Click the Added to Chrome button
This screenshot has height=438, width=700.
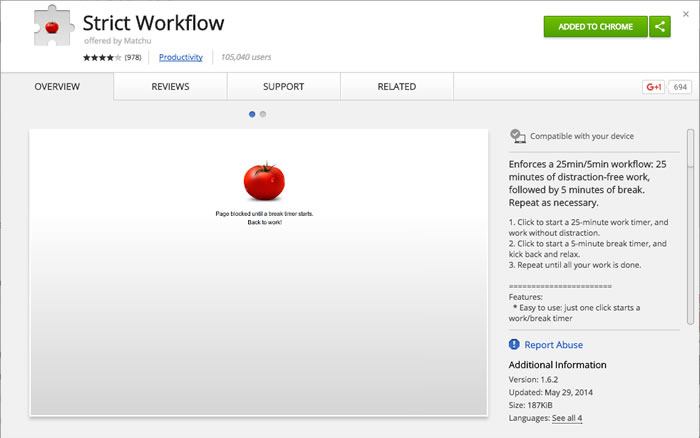(x=596, y=27)
